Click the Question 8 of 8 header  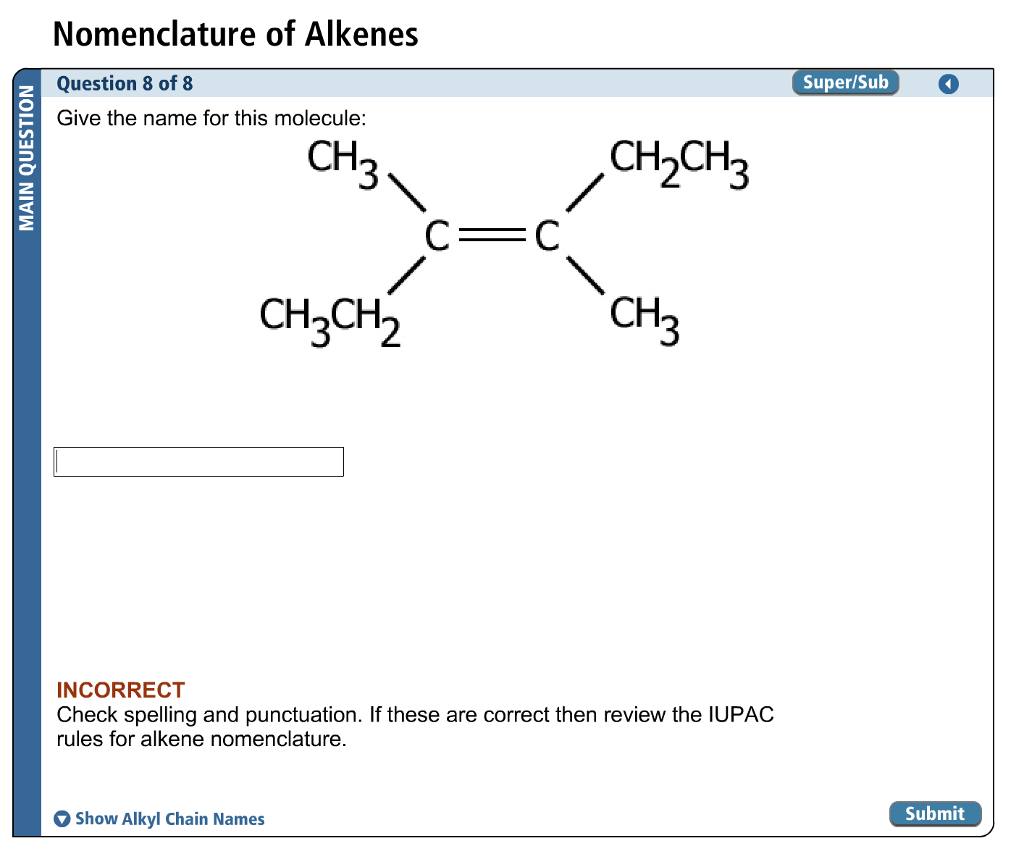coord(123,83)
